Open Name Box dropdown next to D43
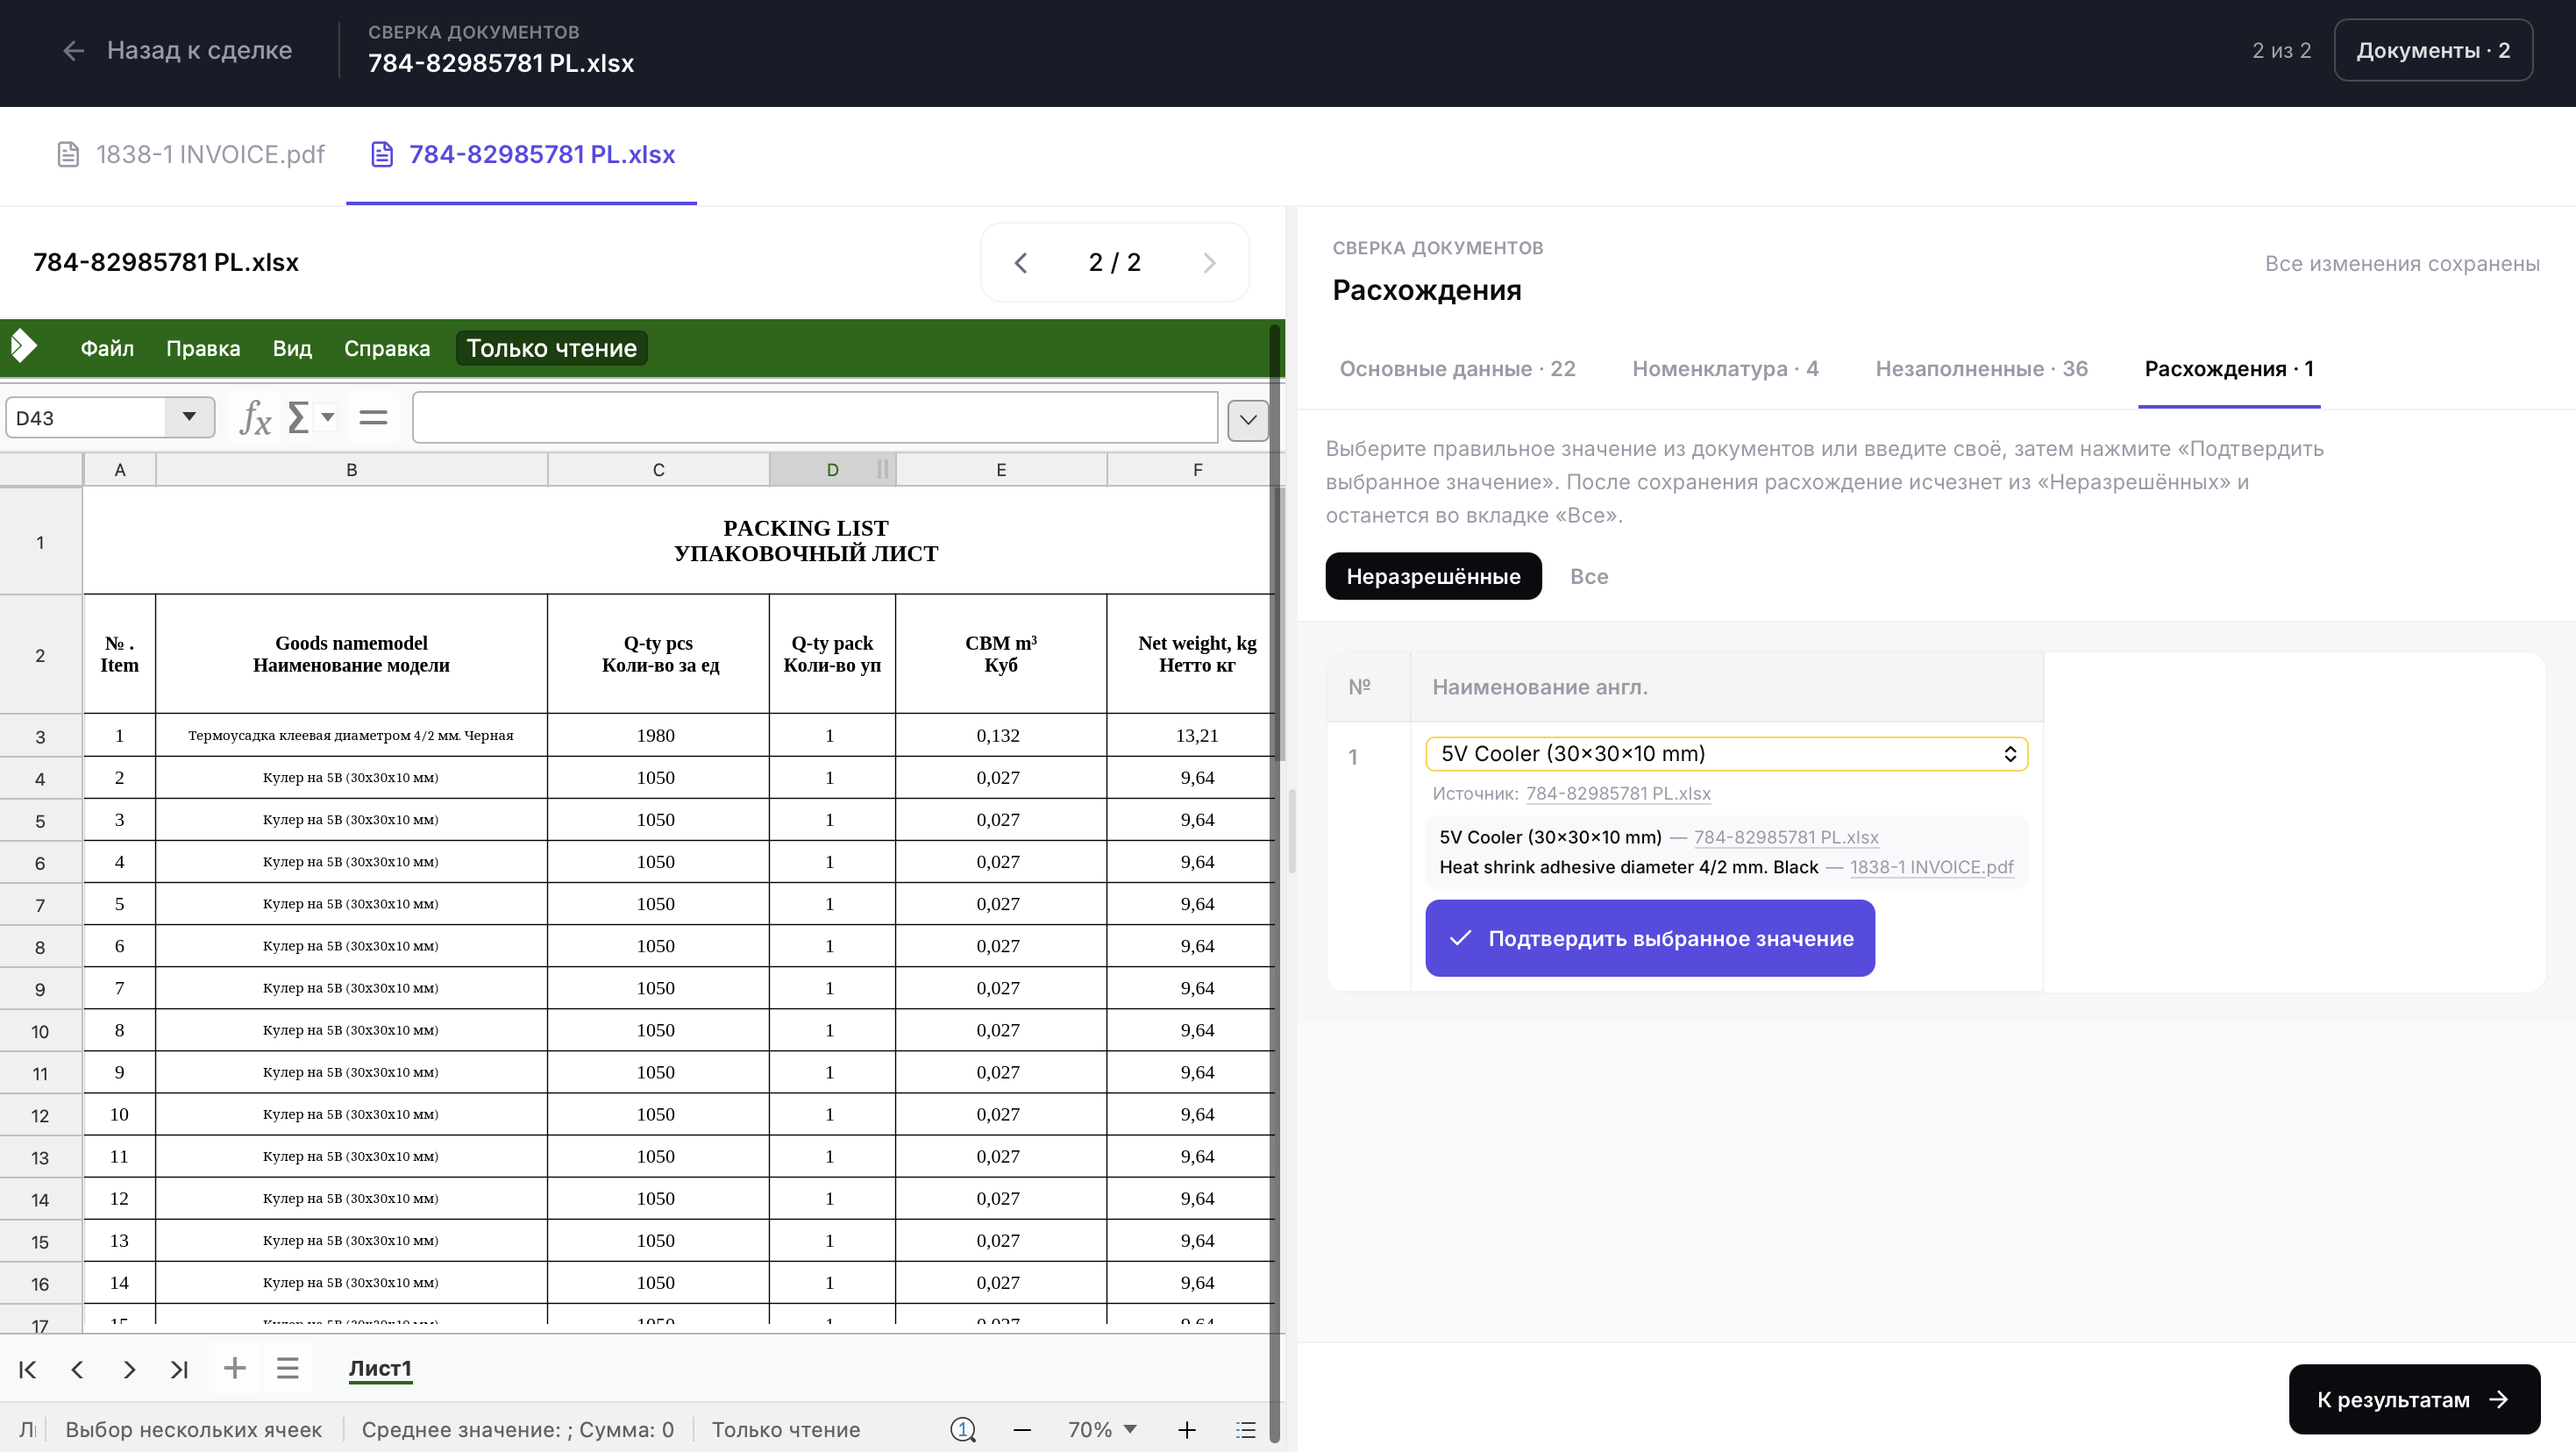This screenshot has width=2576, height=1452. click(x=189, y=417)
